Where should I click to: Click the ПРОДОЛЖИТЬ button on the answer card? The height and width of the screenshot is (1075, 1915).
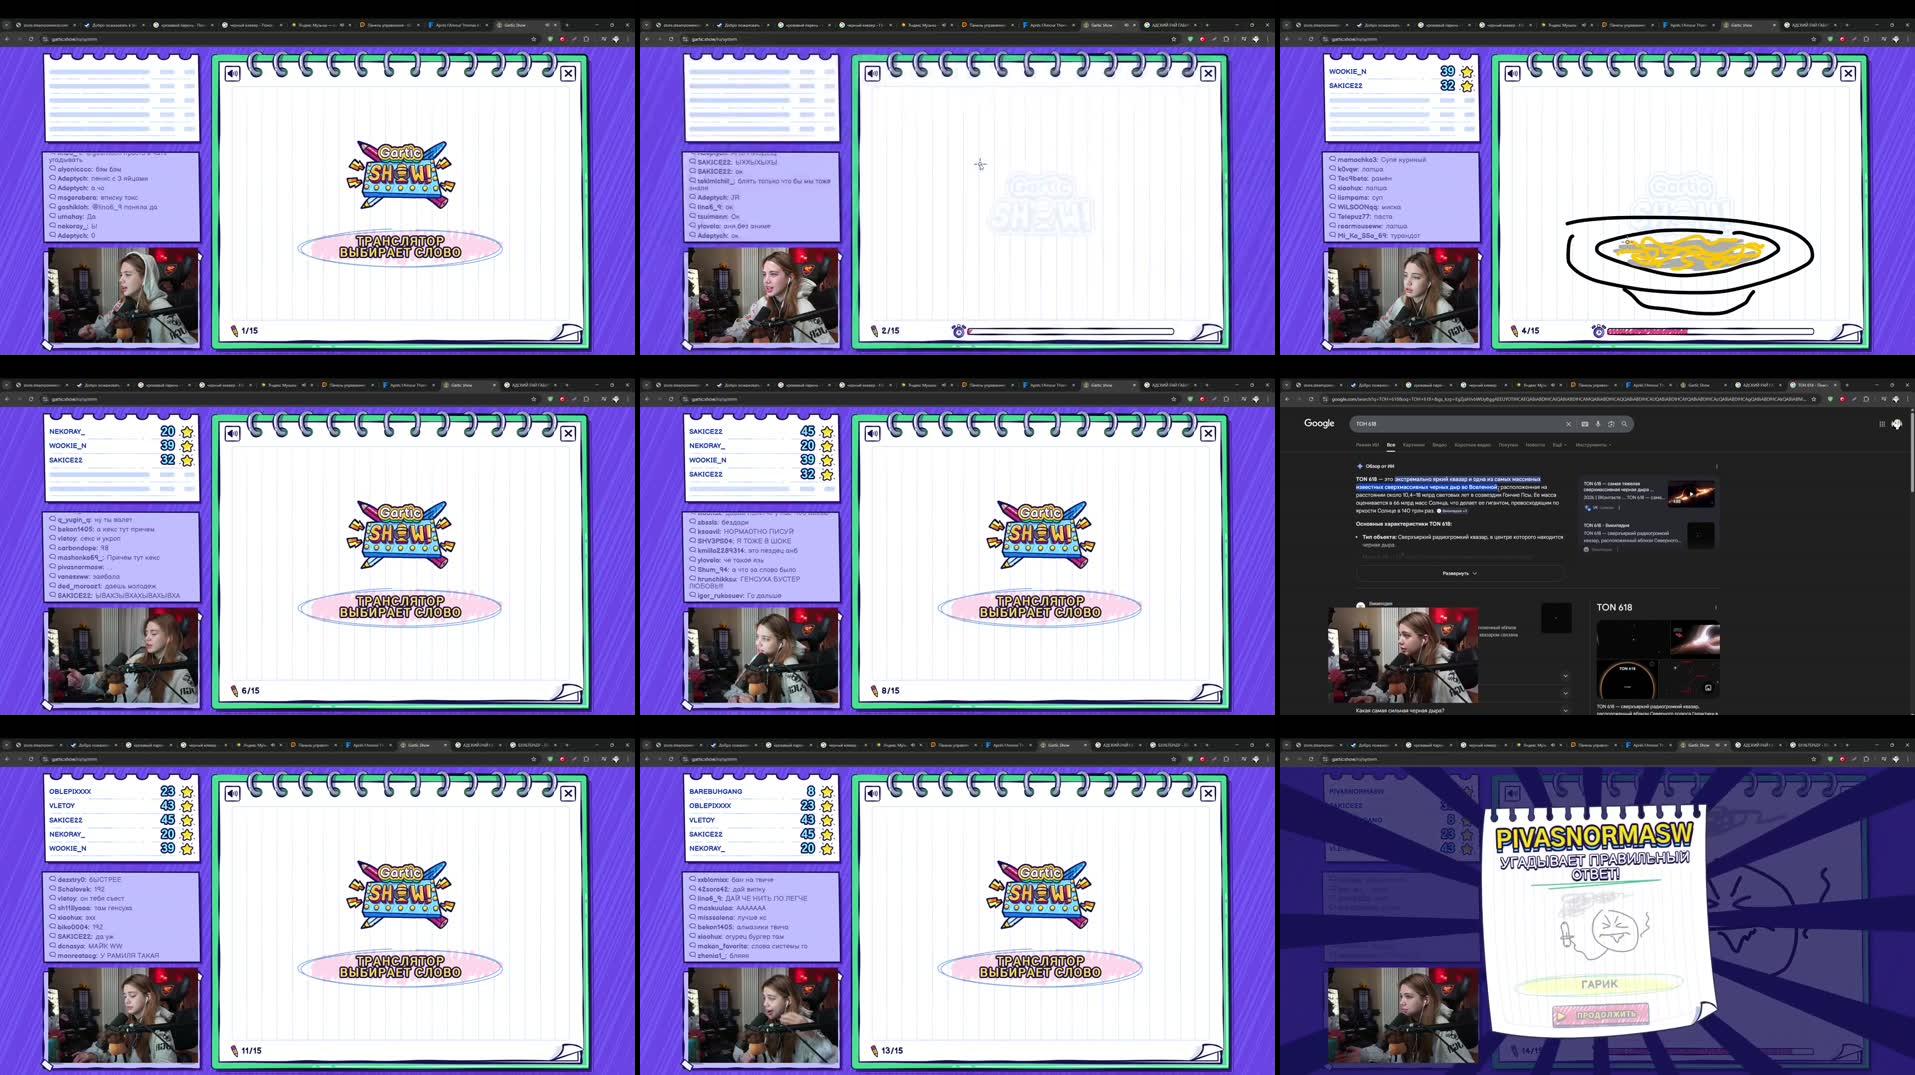(x=1600, y=1013)
